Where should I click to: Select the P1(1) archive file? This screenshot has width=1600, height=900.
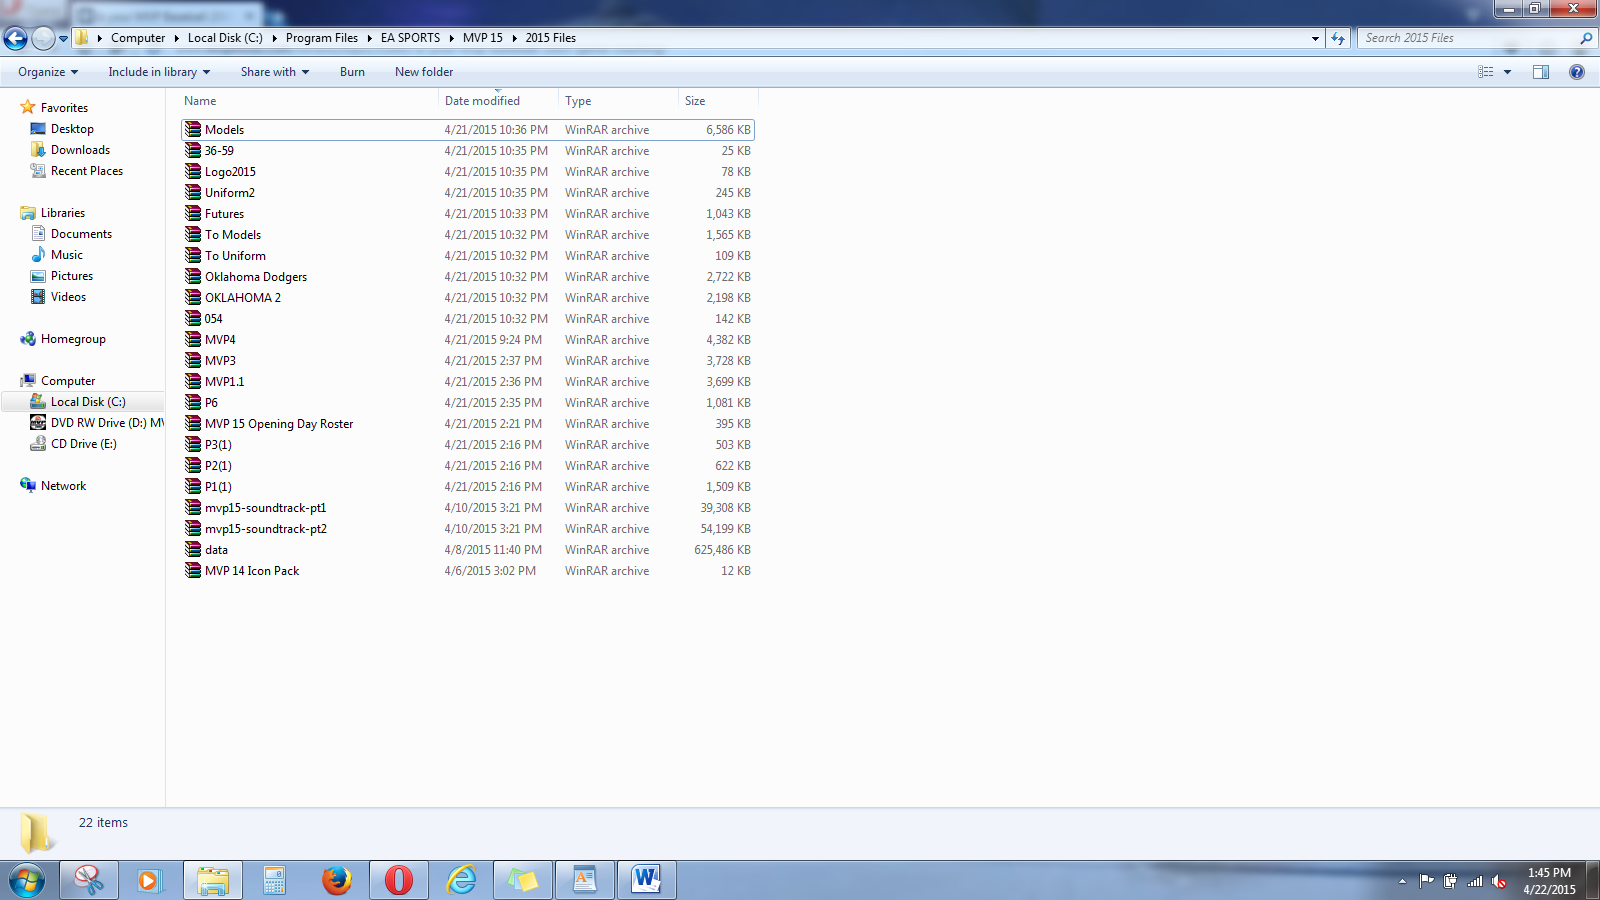[x=467, y=487]
